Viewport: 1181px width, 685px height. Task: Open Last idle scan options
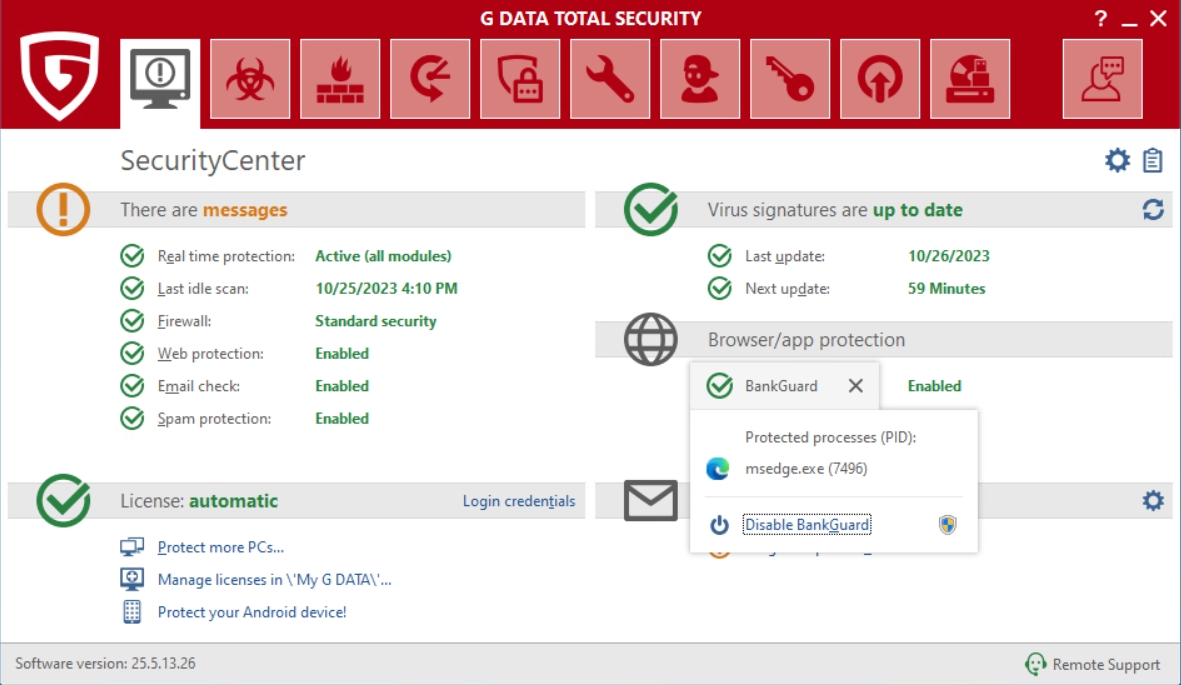pos(203,289)
